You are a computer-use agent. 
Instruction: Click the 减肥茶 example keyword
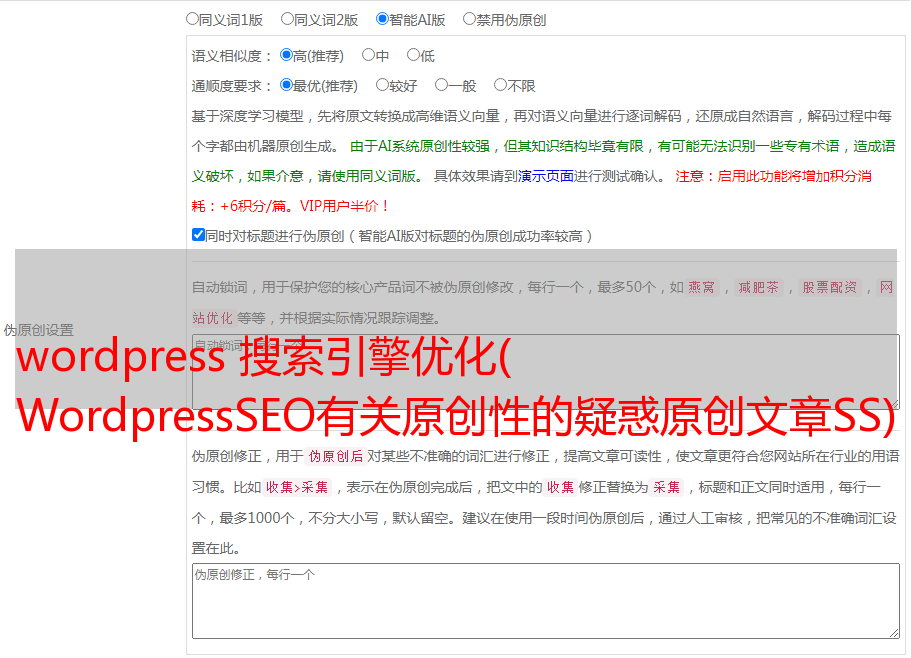[x=758, y=287]
